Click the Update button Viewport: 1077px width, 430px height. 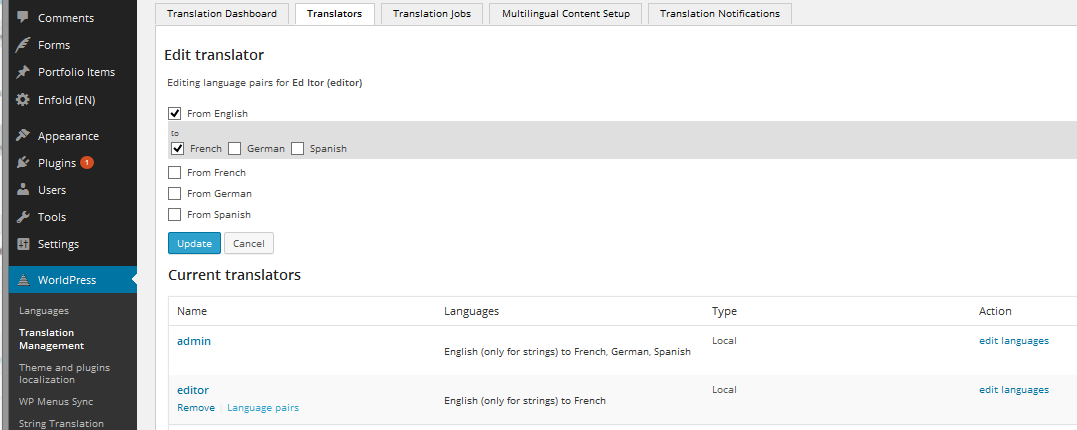194,243
